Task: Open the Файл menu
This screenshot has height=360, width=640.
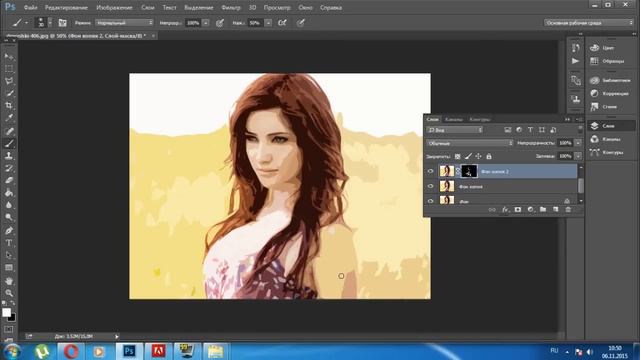Action: tap(31, 7)
